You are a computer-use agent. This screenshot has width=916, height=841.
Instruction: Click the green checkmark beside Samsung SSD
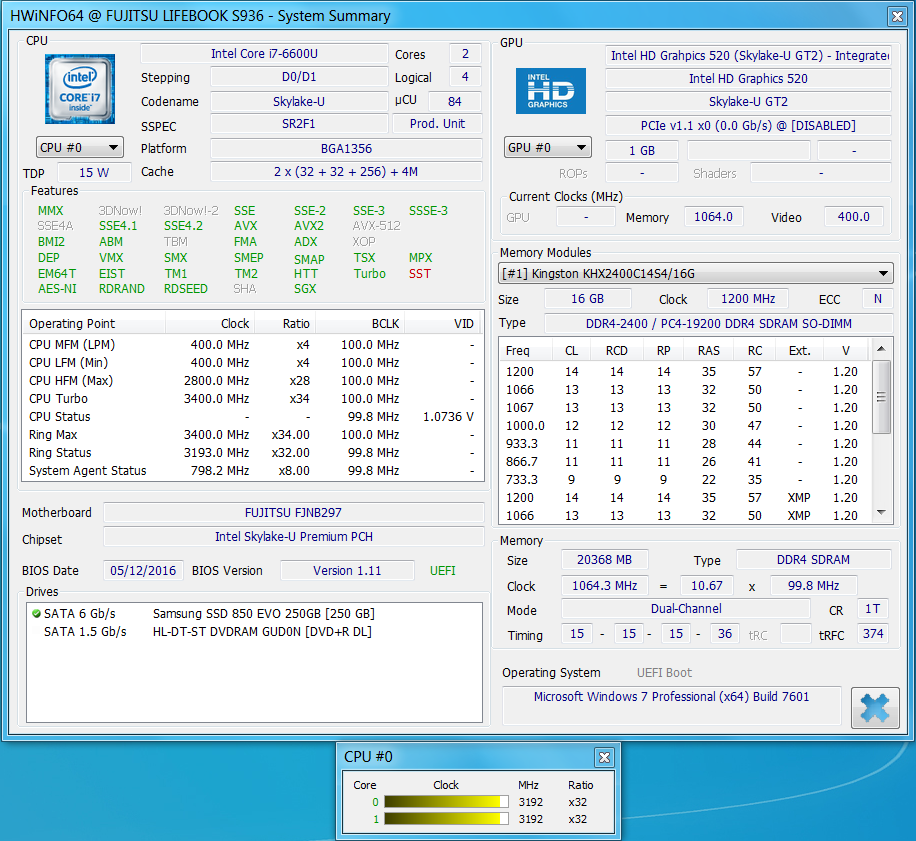(x=36, y=613)
